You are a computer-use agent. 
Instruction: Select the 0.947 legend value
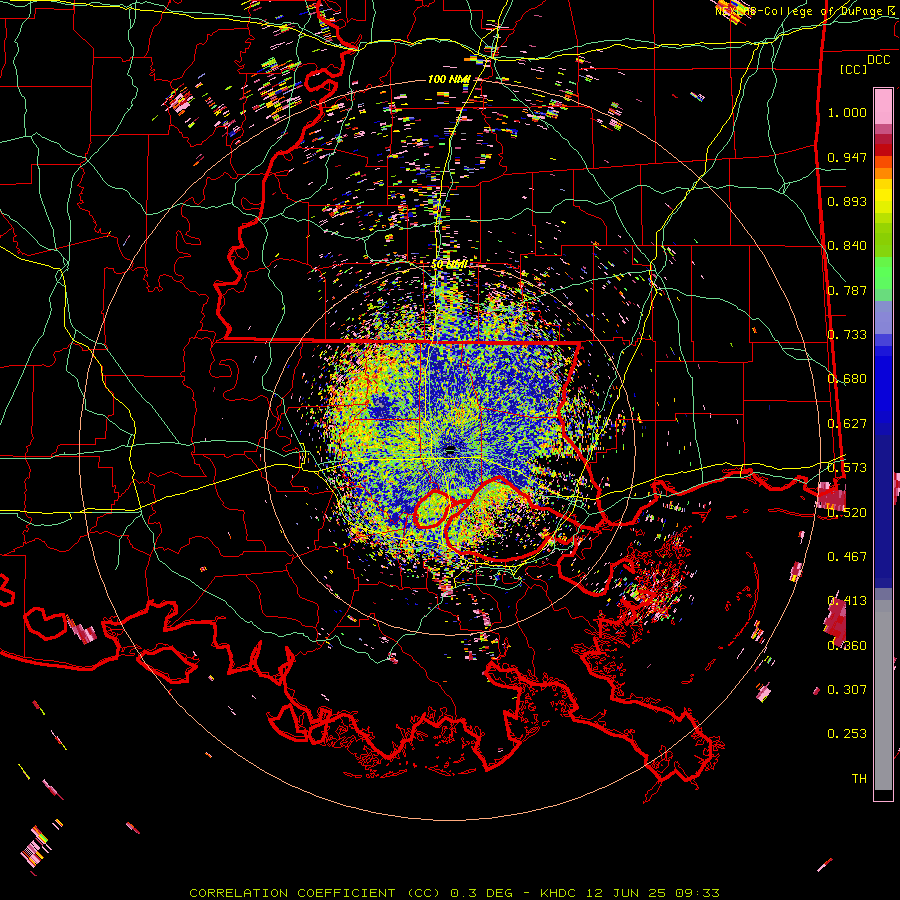847,157
